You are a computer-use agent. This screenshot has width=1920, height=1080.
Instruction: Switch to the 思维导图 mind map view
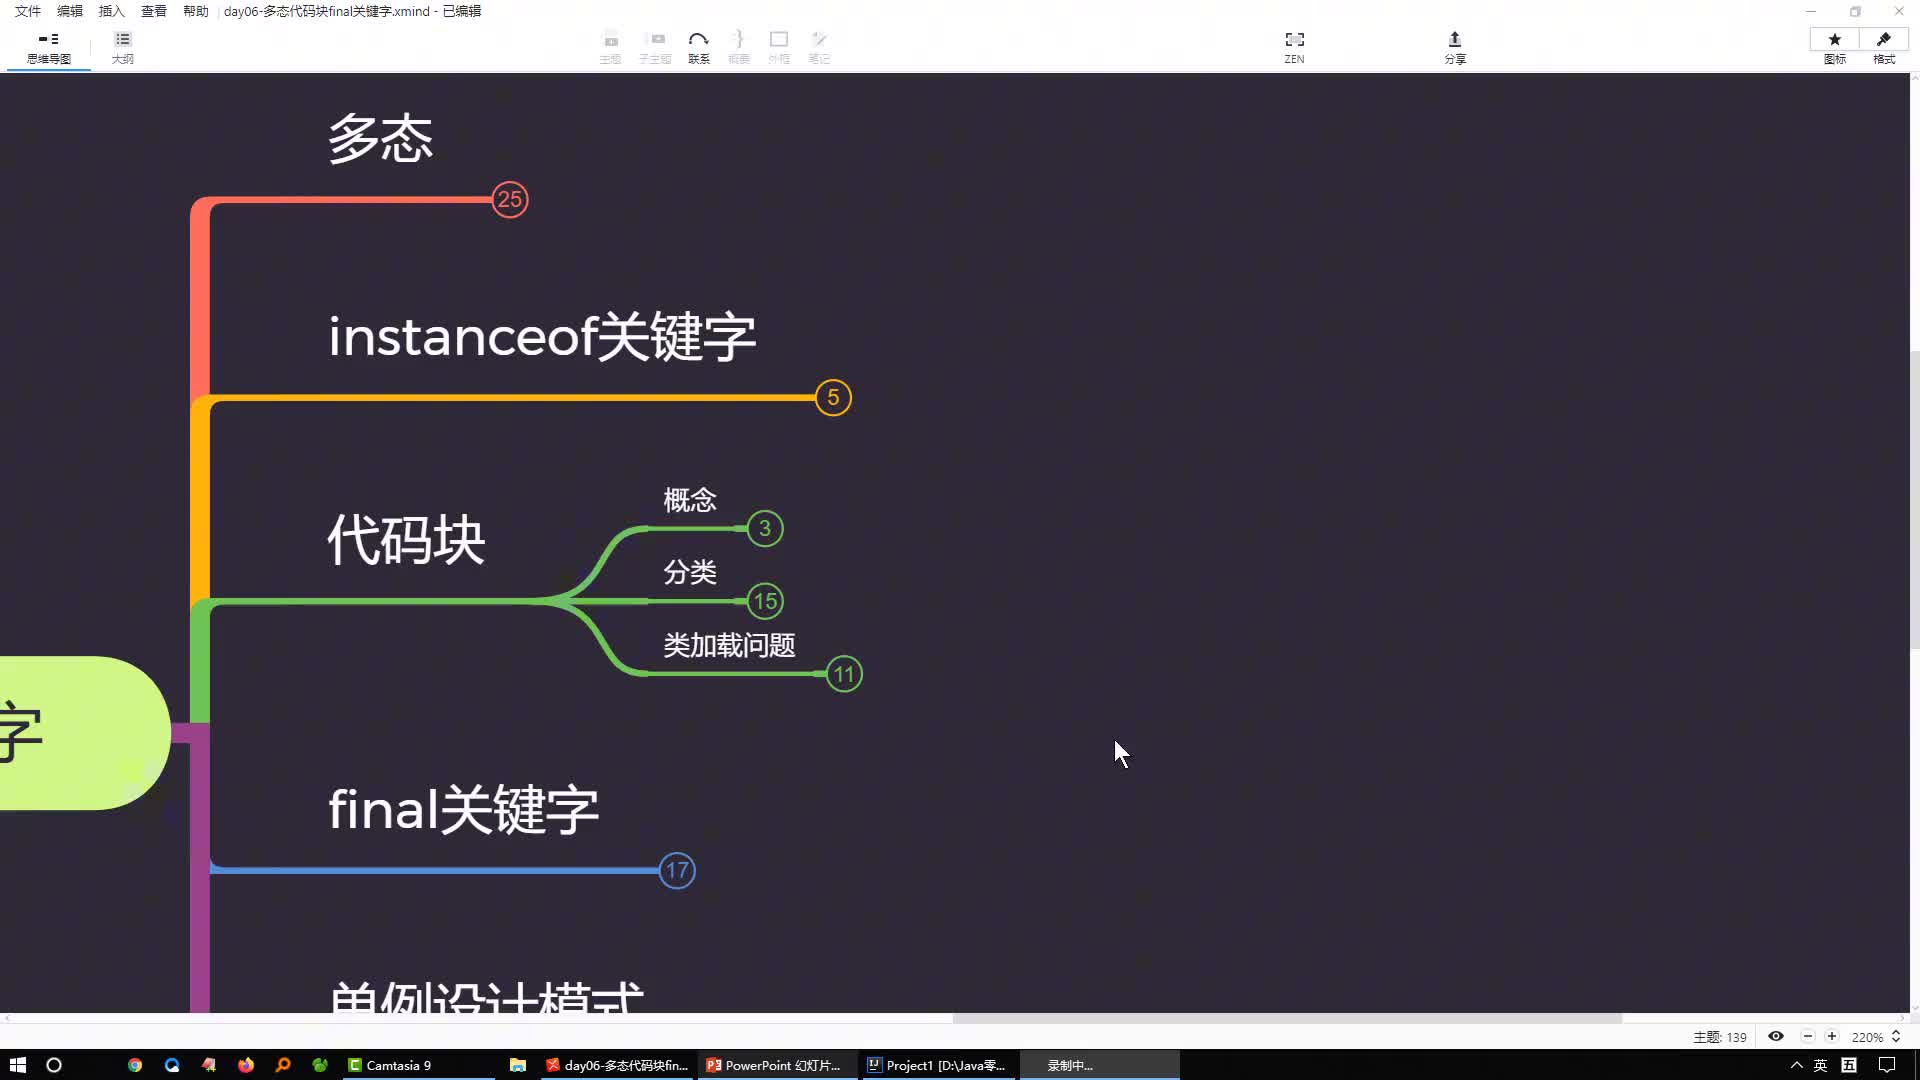point(48,47)
